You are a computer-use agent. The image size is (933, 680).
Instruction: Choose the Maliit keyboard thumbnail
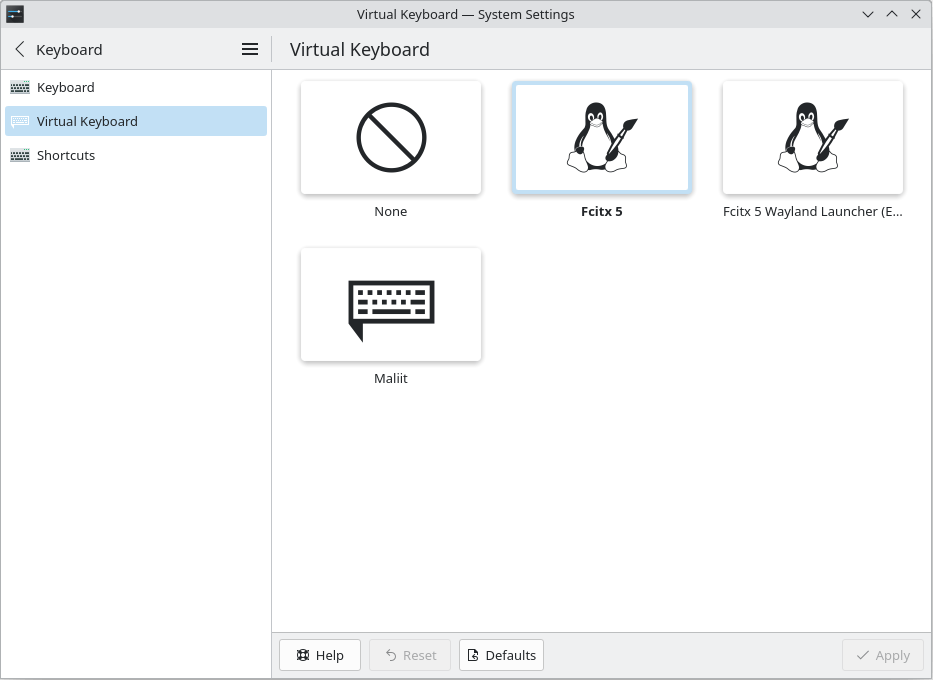tap(391, 305)
